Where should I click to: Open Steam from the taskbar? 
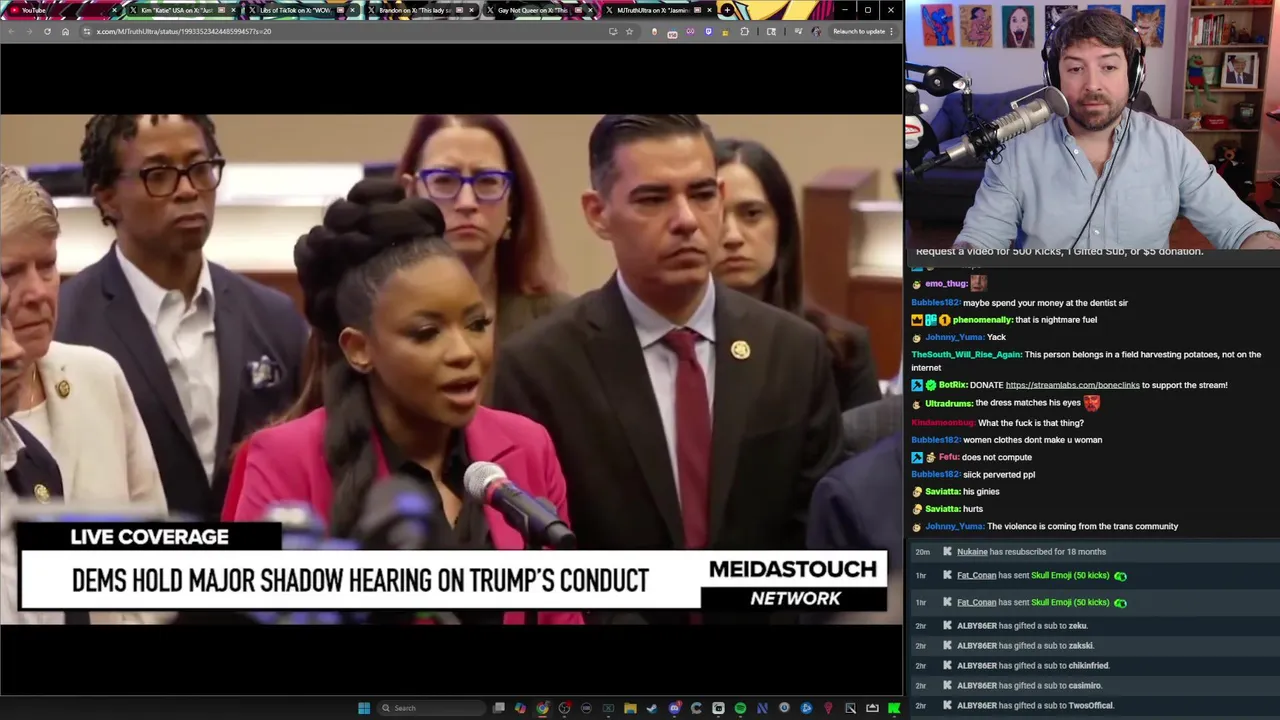point(652,708)
